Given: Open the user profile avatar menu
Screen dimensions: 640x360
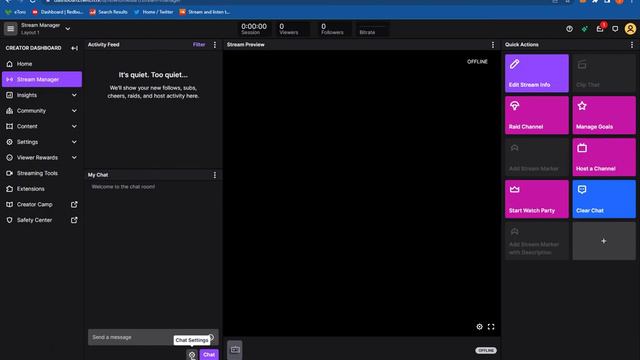Looking at the screenshot, I should point(630,29).
